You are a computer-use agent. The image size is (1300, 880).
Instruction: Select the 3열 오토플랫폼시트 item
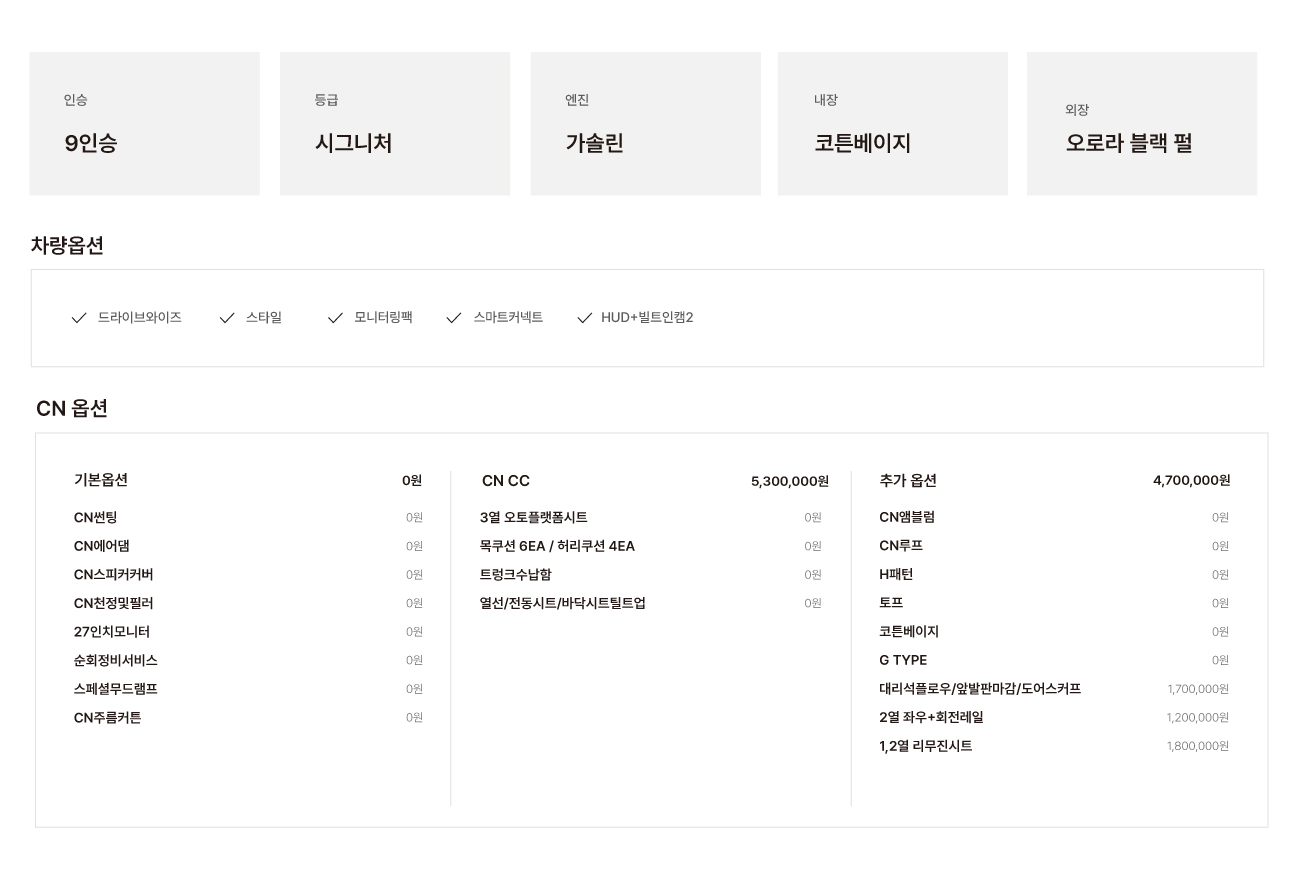click(534, 518)
